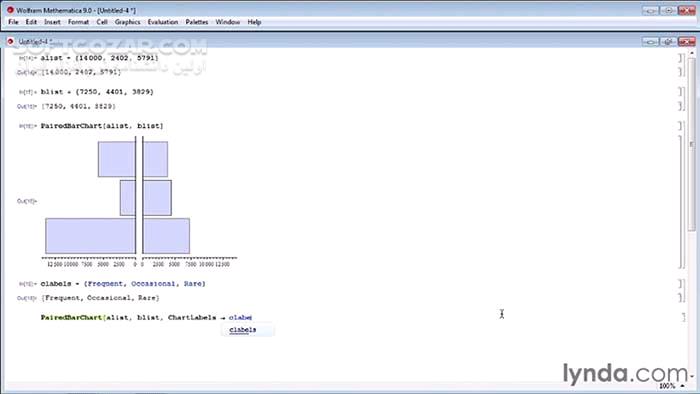Click the blist = {7250, 4401, 3829} input line
Viewport: 700px width, 394px height.
[97, 92]
